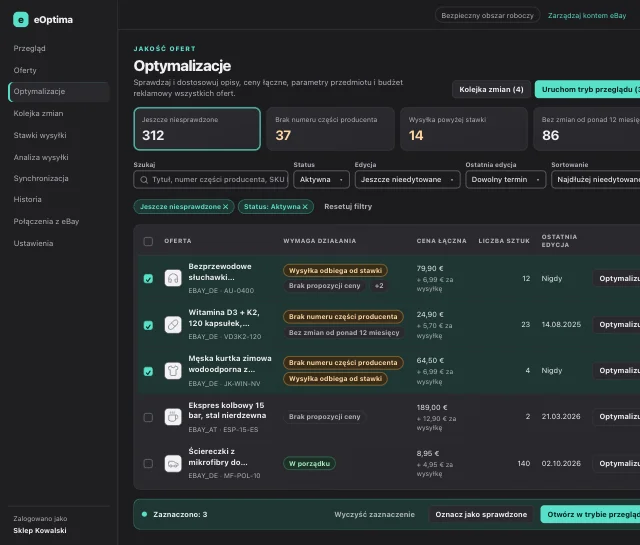The height and width of the screenshot is (545, 640).
Task: Click 'Bez zmian od ponad 12 miesięcy' tag
Action: click(344, 333)
